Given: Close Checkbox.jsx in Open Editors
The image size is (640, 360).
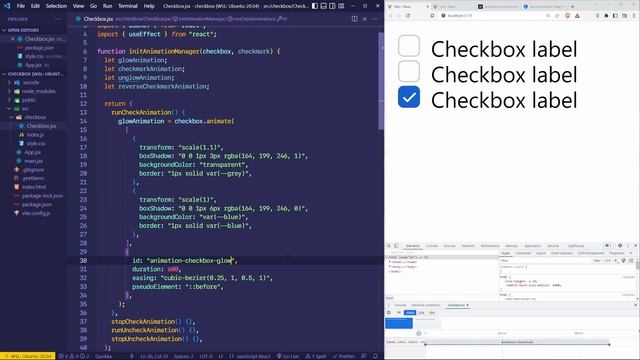Looking at the screenshot, I should click(13, 39).
